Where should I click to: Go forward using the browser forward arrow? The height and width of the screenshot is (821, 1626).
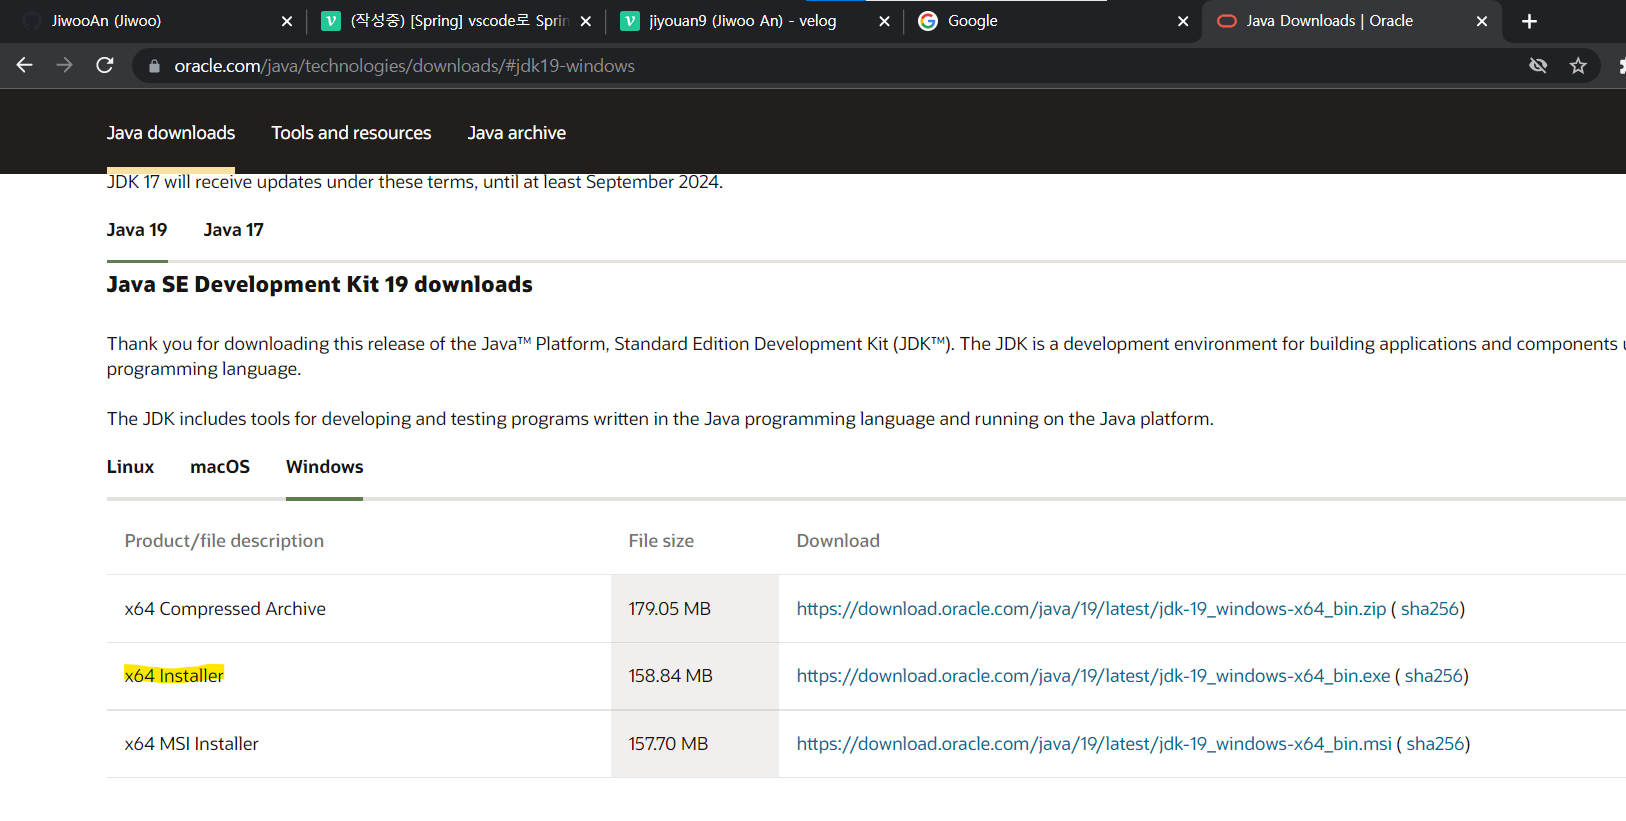click(x=65, y=65)
